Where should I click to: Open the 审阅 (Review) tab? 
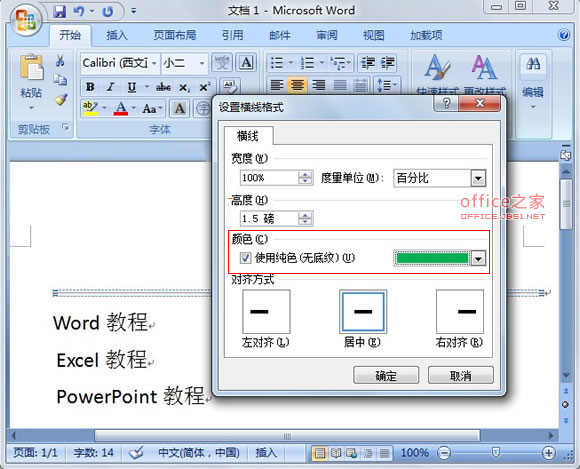pos(327,35)
